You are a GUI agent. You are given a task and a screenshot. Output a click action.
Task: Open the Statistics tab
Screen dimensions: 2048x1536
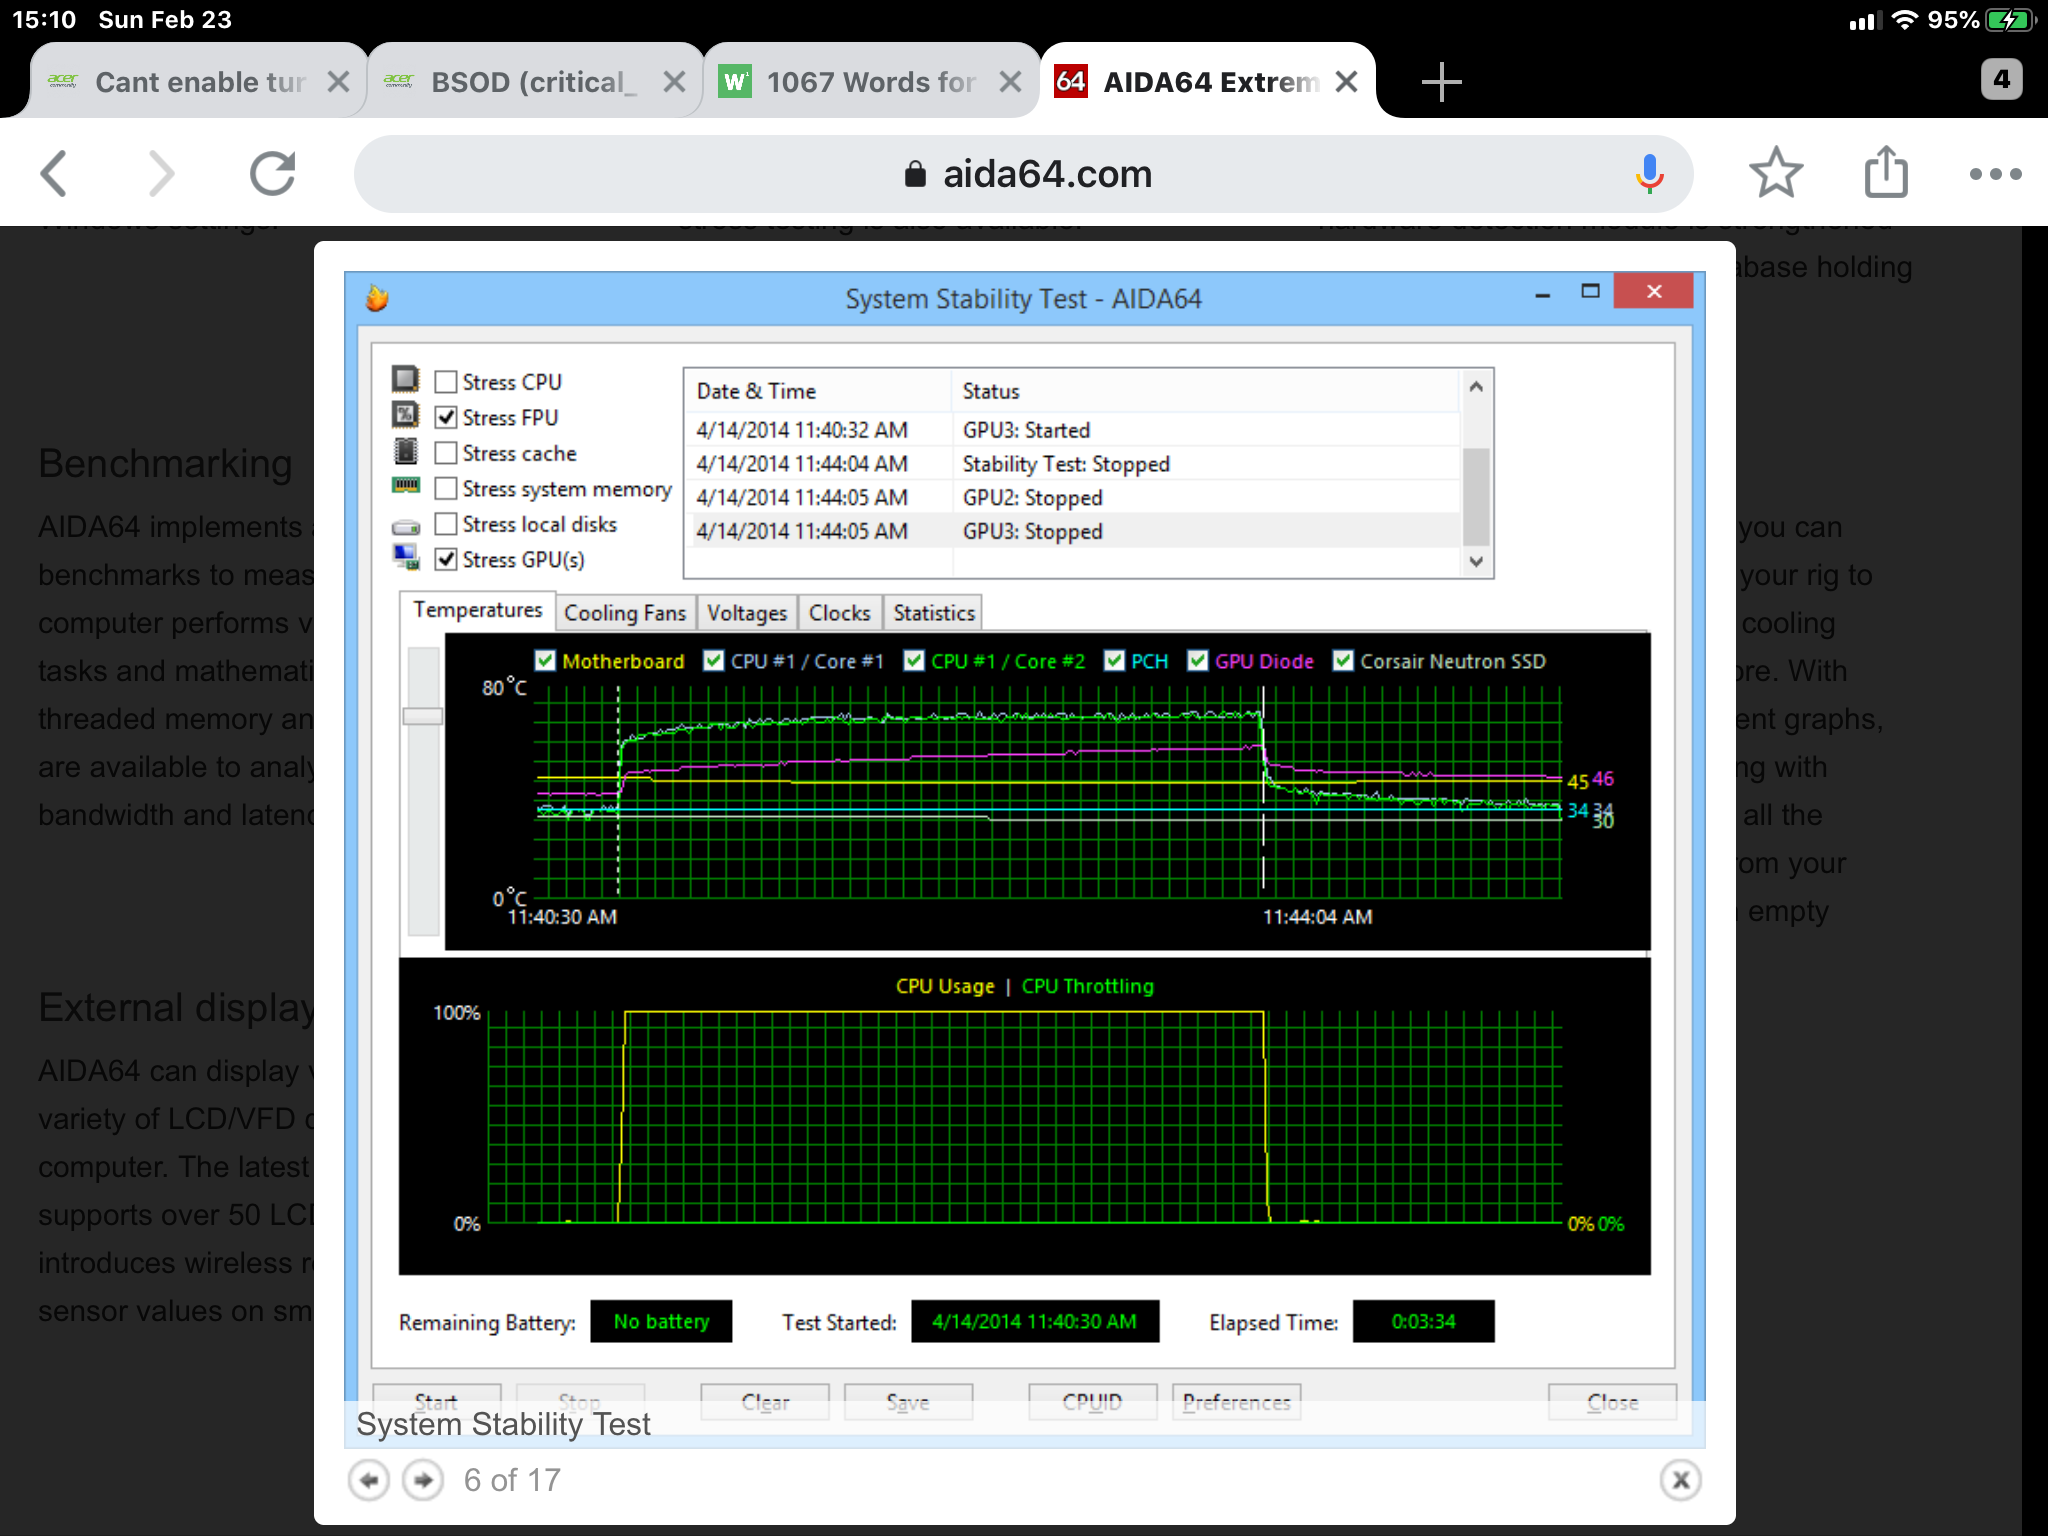[934, 613]
